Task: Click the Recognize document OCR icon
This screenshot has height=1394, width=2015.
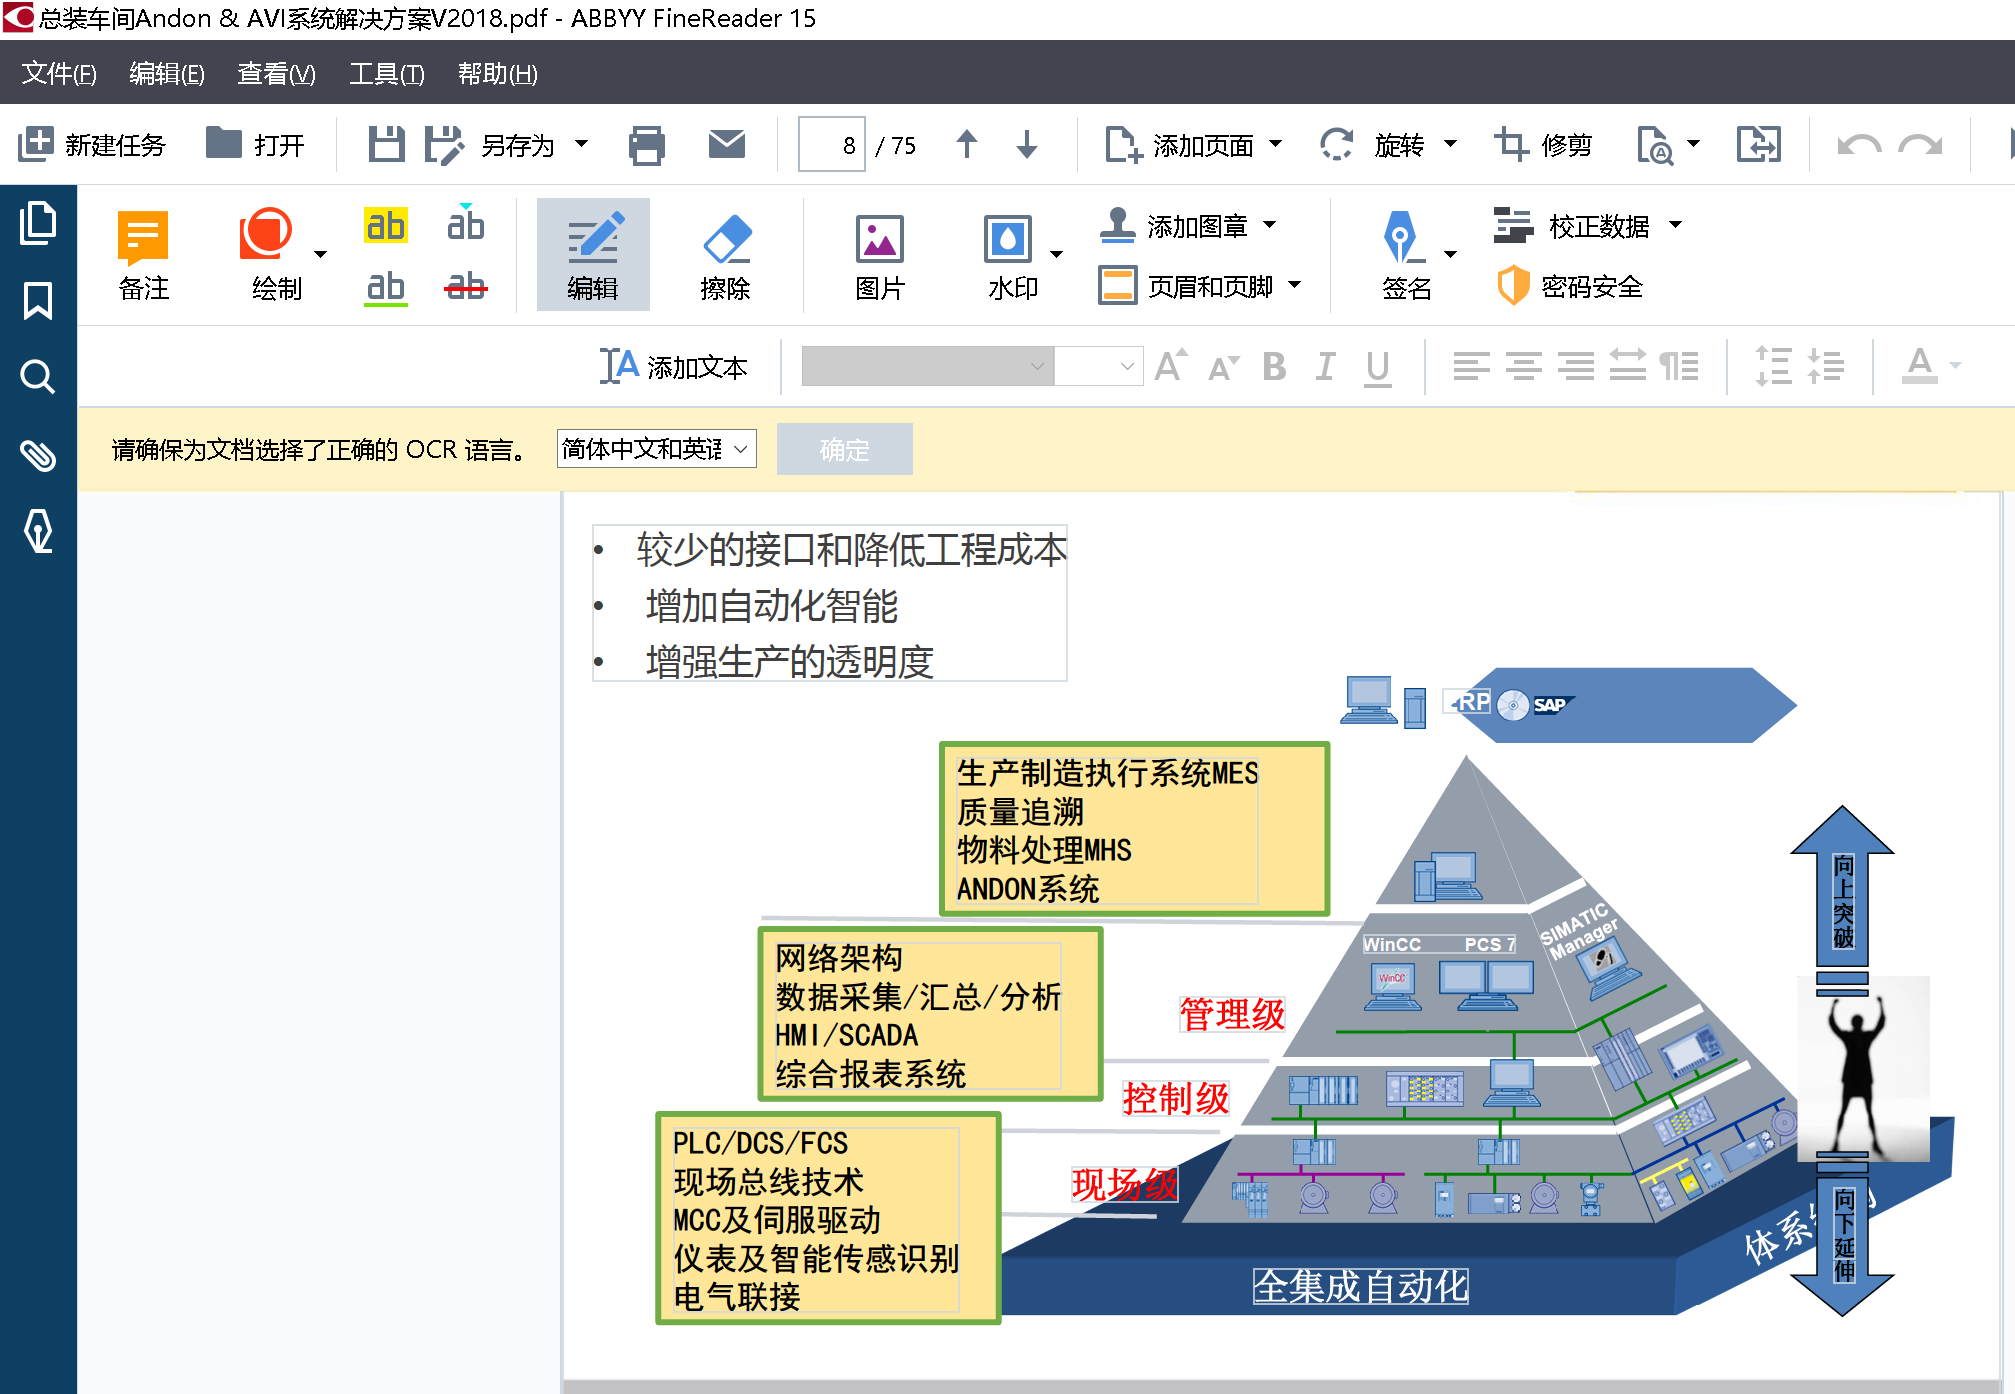Action: [1655, 145]
